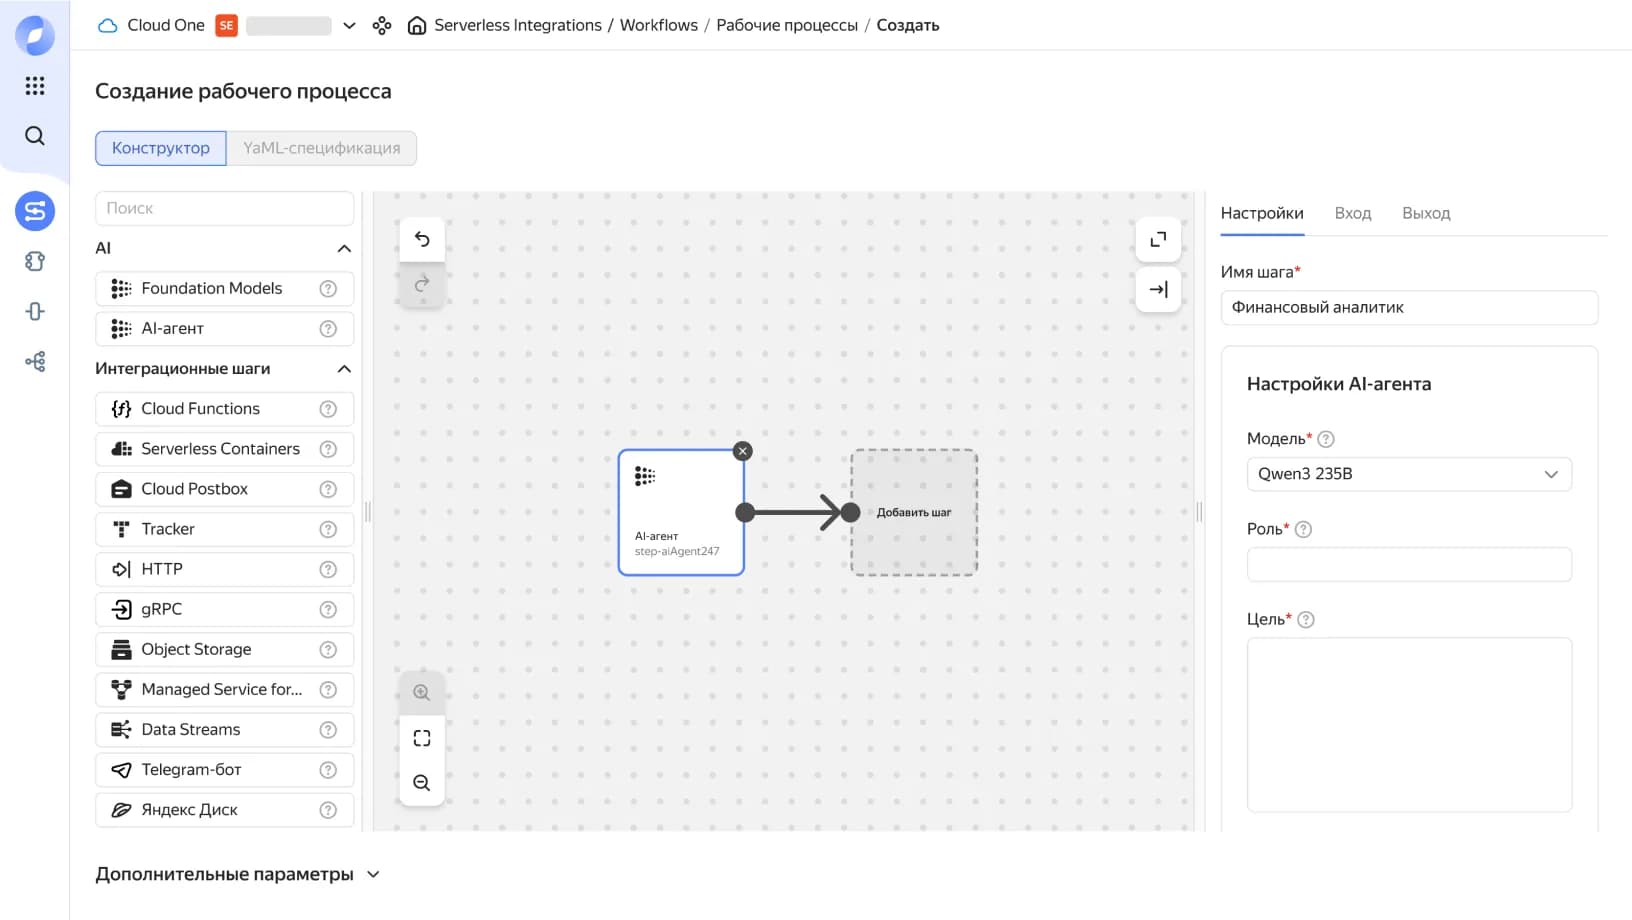Click the Цель text area

pyautogui.click(x=1409, y=725)
